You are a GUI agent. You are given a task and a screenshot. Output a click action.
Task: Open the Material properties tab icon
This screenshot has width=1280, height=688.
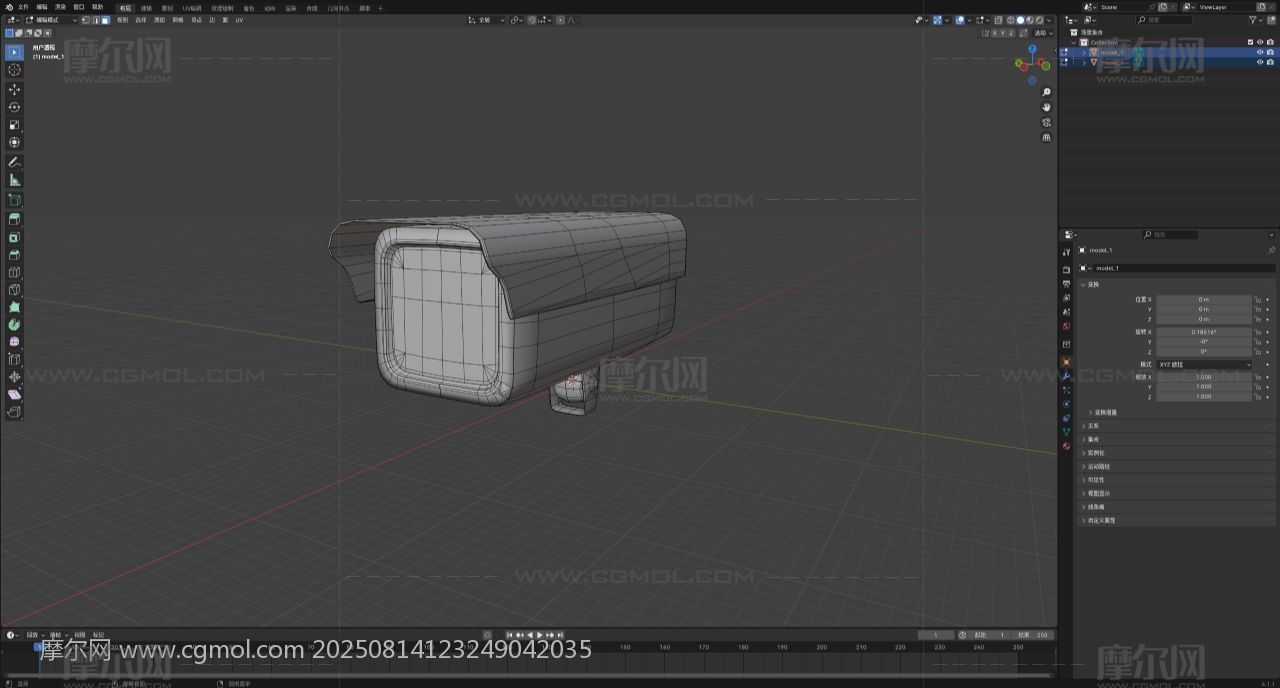[1066, 445]
